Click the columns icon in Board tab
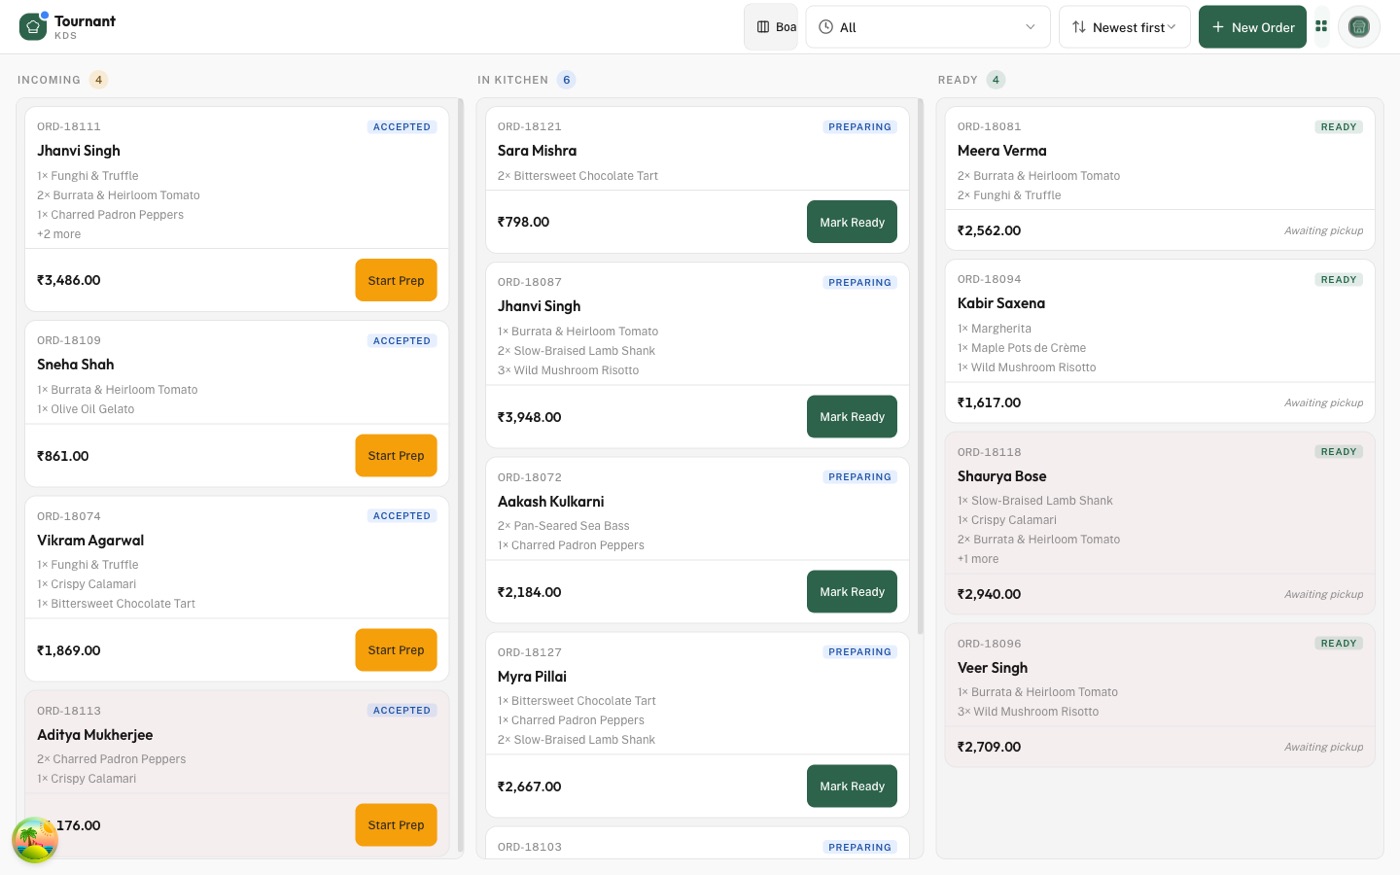The width and height of the screenshot is (1400, 875). [763, 27]
